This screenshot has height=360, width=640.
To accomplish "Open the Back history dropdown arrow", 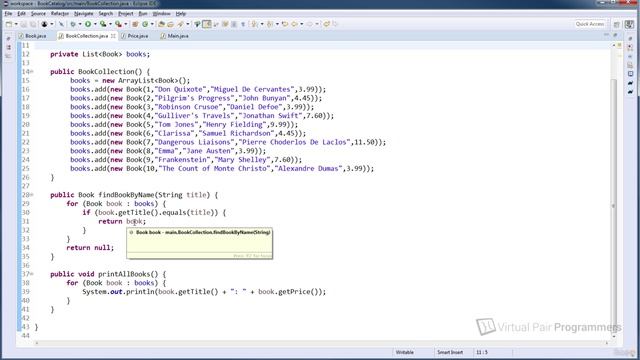I will 302,24.
